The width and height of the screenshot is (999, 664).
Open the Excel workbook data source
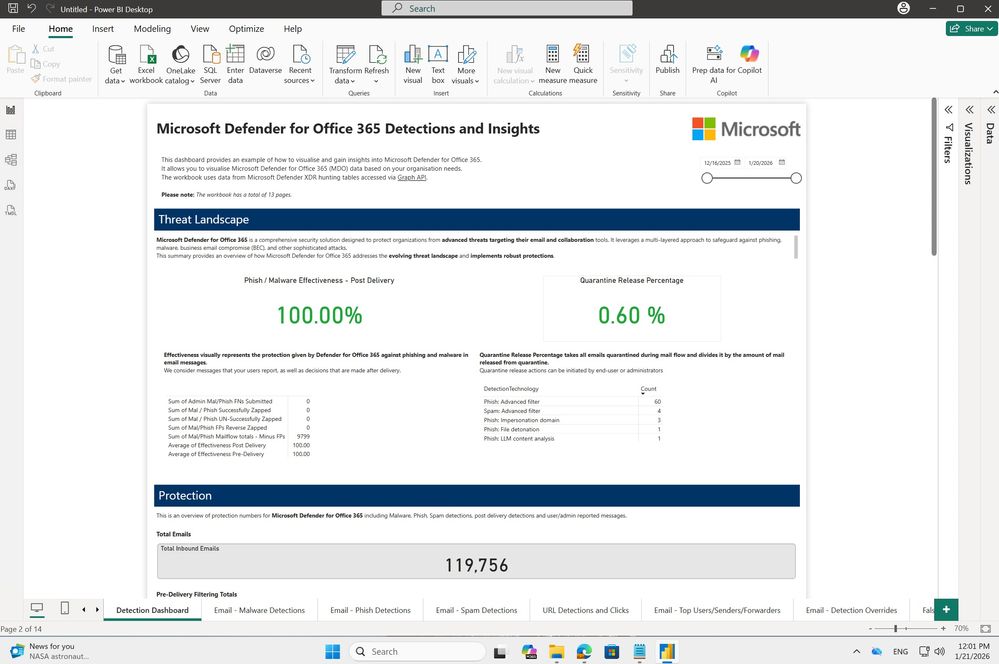[146, 62]
